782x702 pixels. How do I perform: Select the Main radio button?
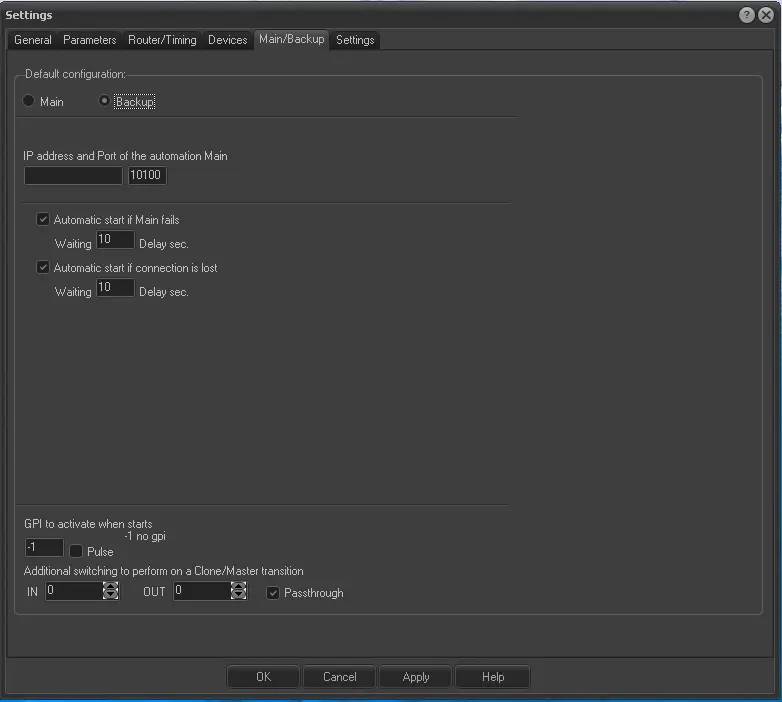29,102
